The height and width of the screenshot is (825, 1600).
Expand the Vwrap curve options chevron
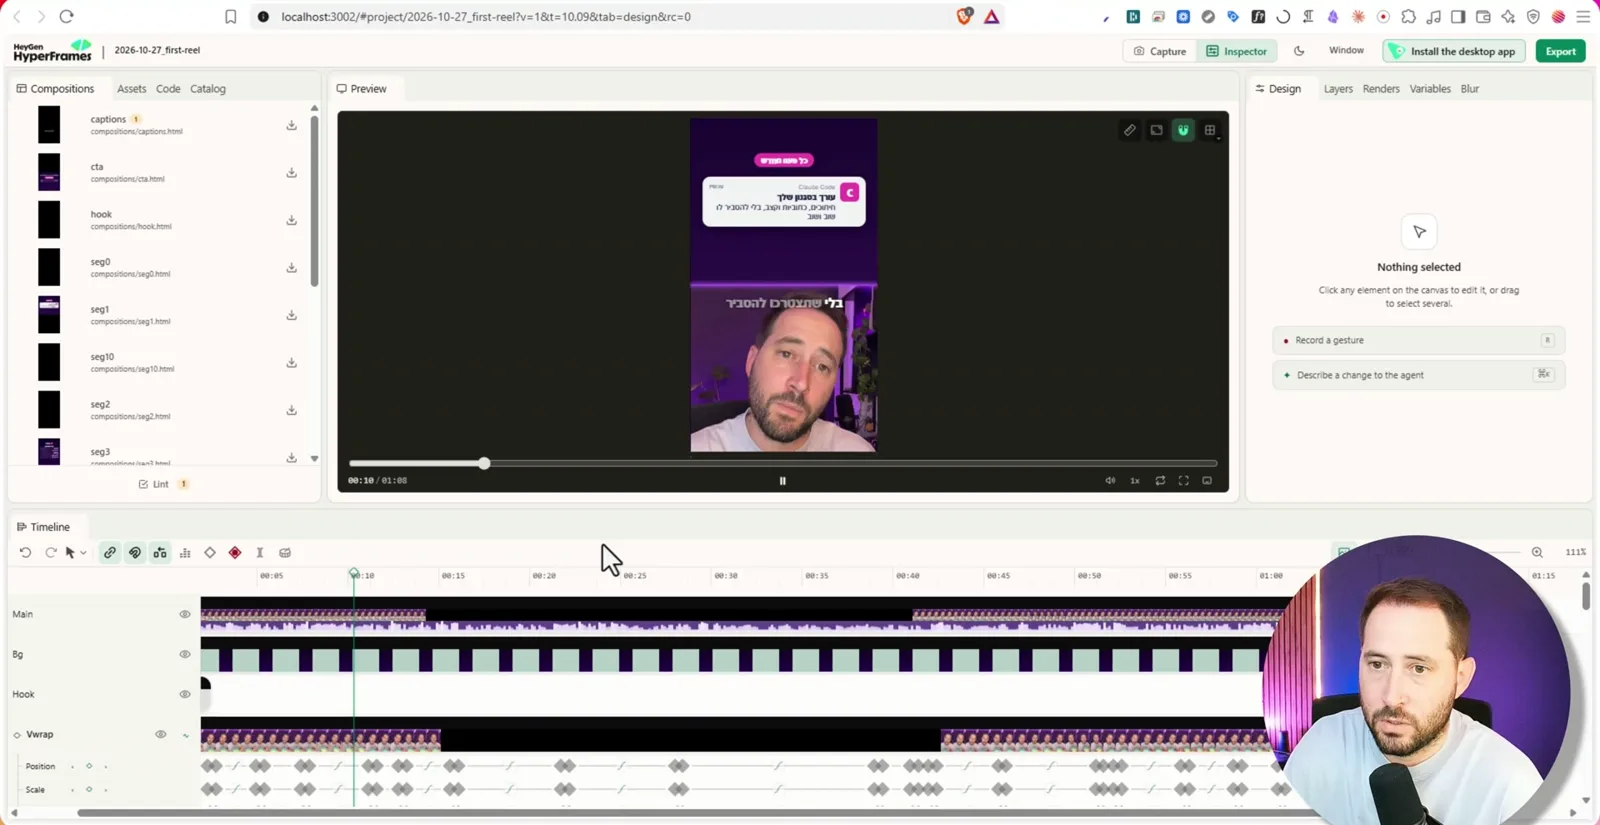coord(186,735)
